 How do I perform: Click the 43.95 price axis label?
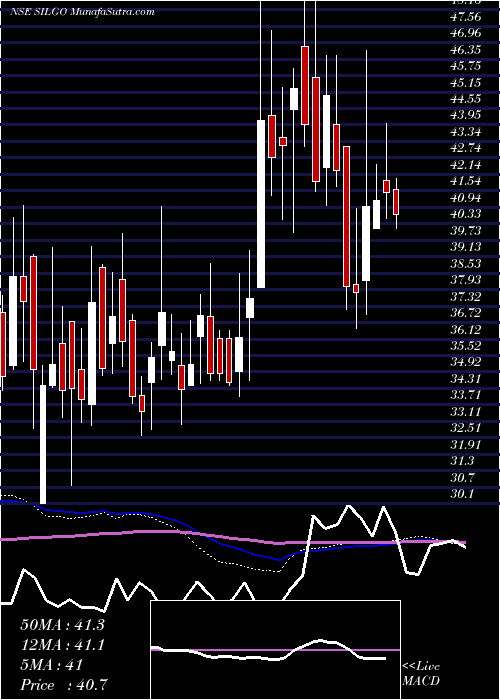(x=466, y=115)
